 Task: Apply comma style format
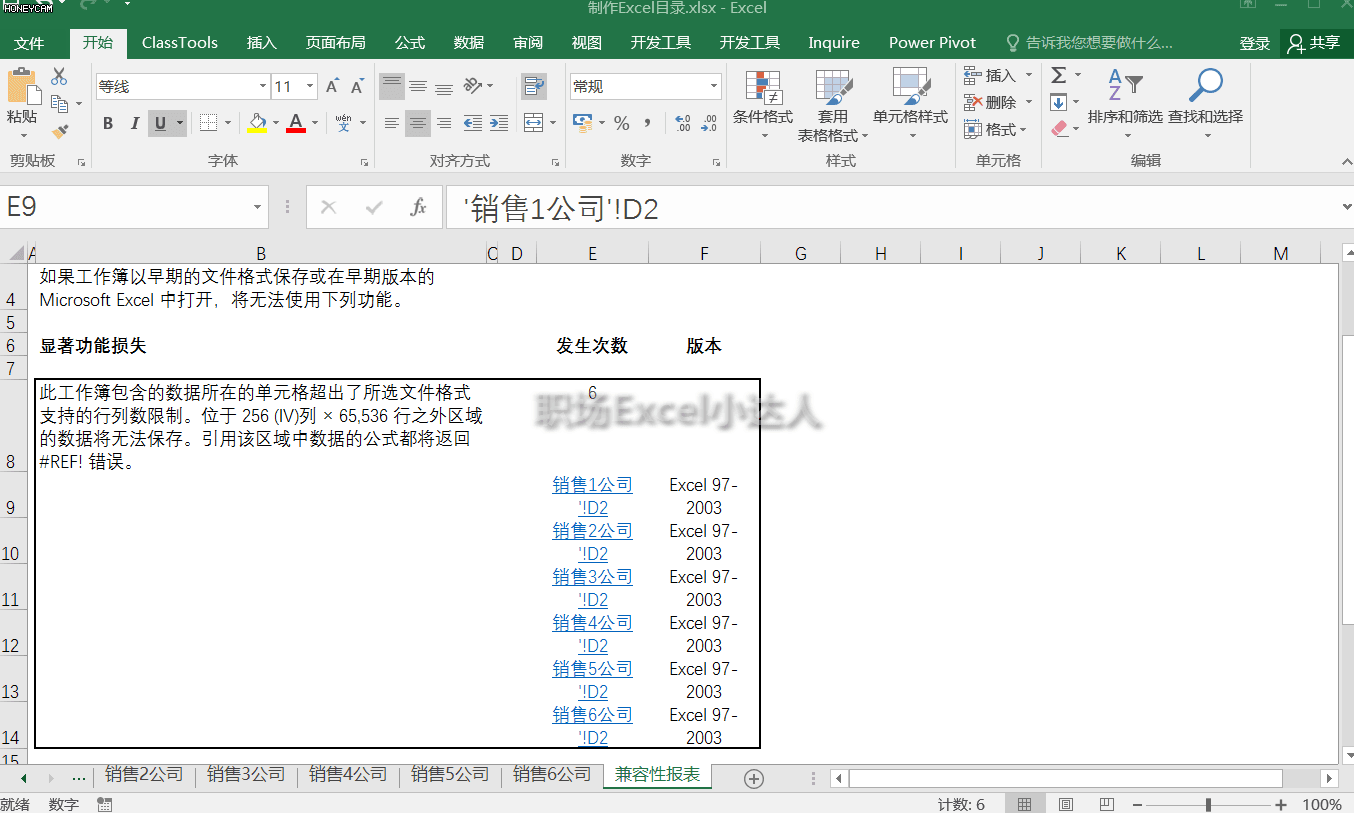[648, 123]
